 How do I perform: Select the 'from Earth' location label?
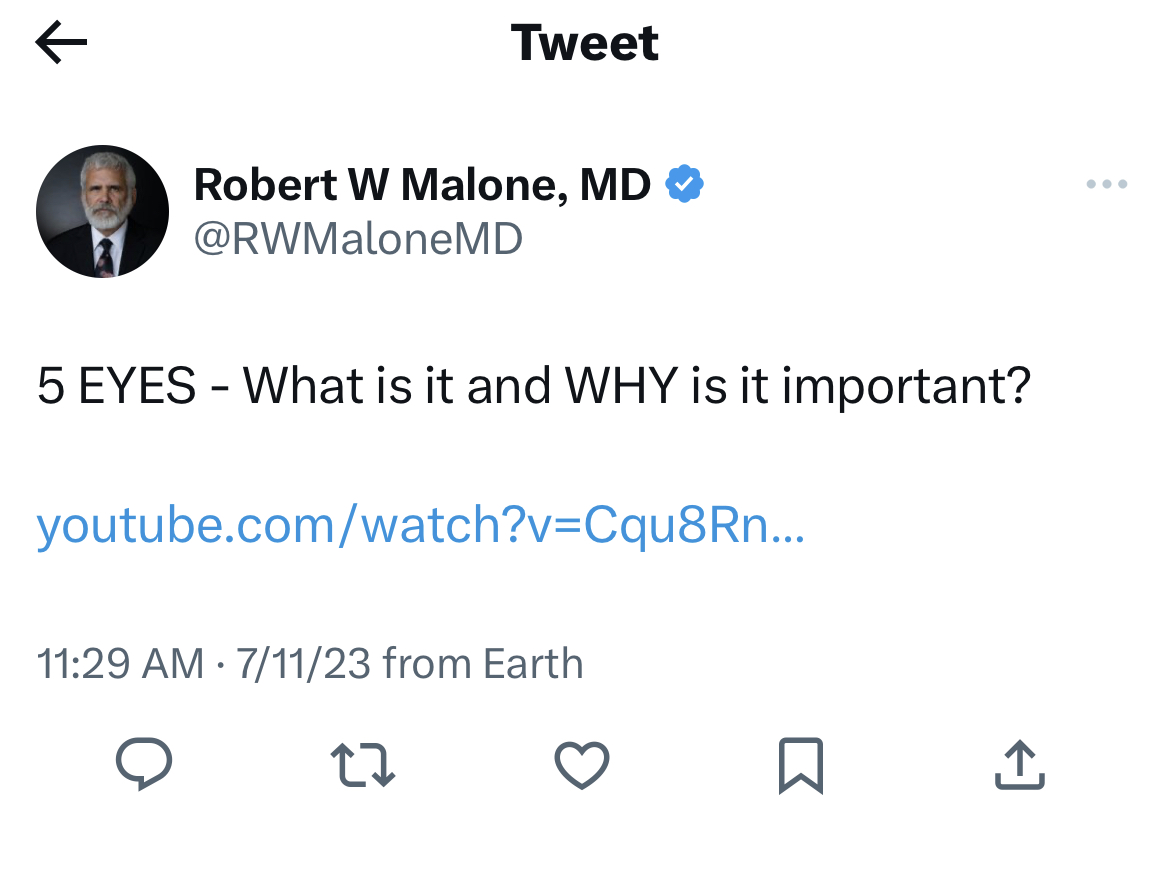(483, 664)
